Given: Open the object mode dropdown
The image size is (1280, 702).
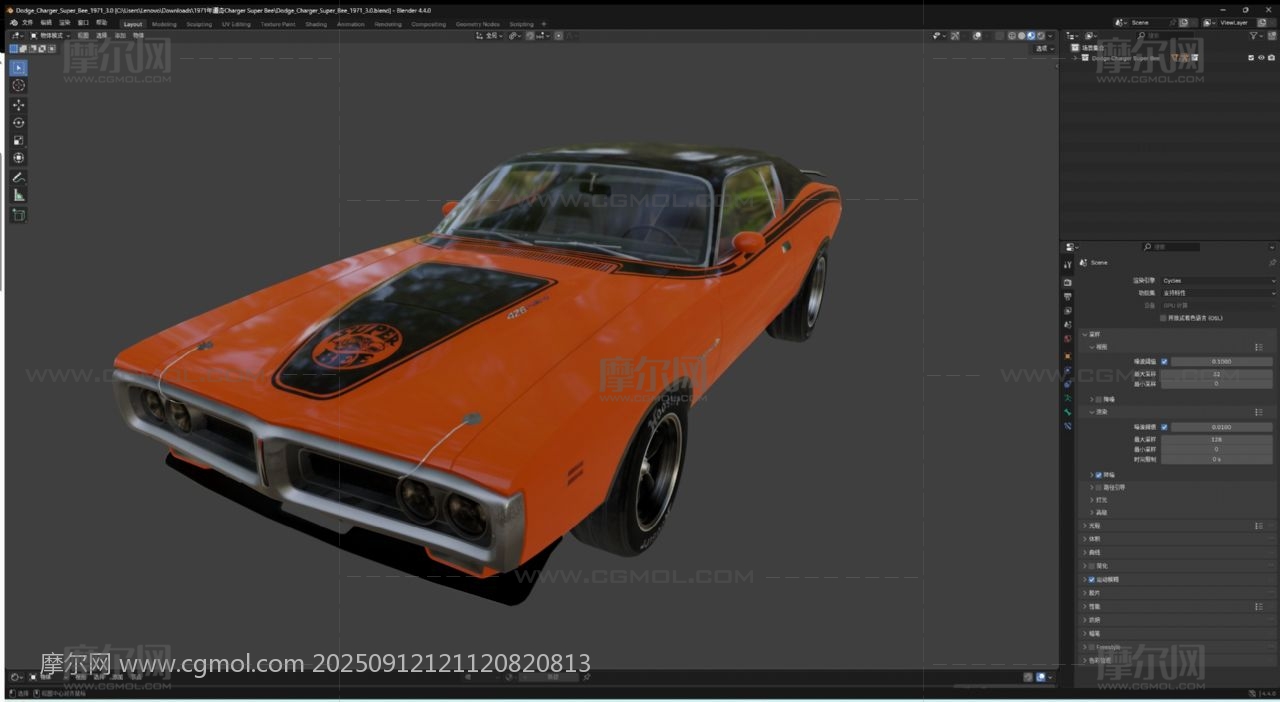Looking at the screenshot, I should (x=50, y=35).
